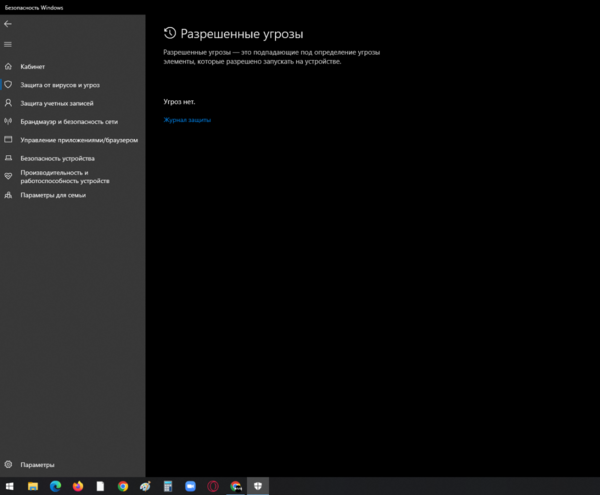Open Opera browser from taskbar
Viewport: 600px width, 495px height.
pyautogui.click(x=213, y=486)
